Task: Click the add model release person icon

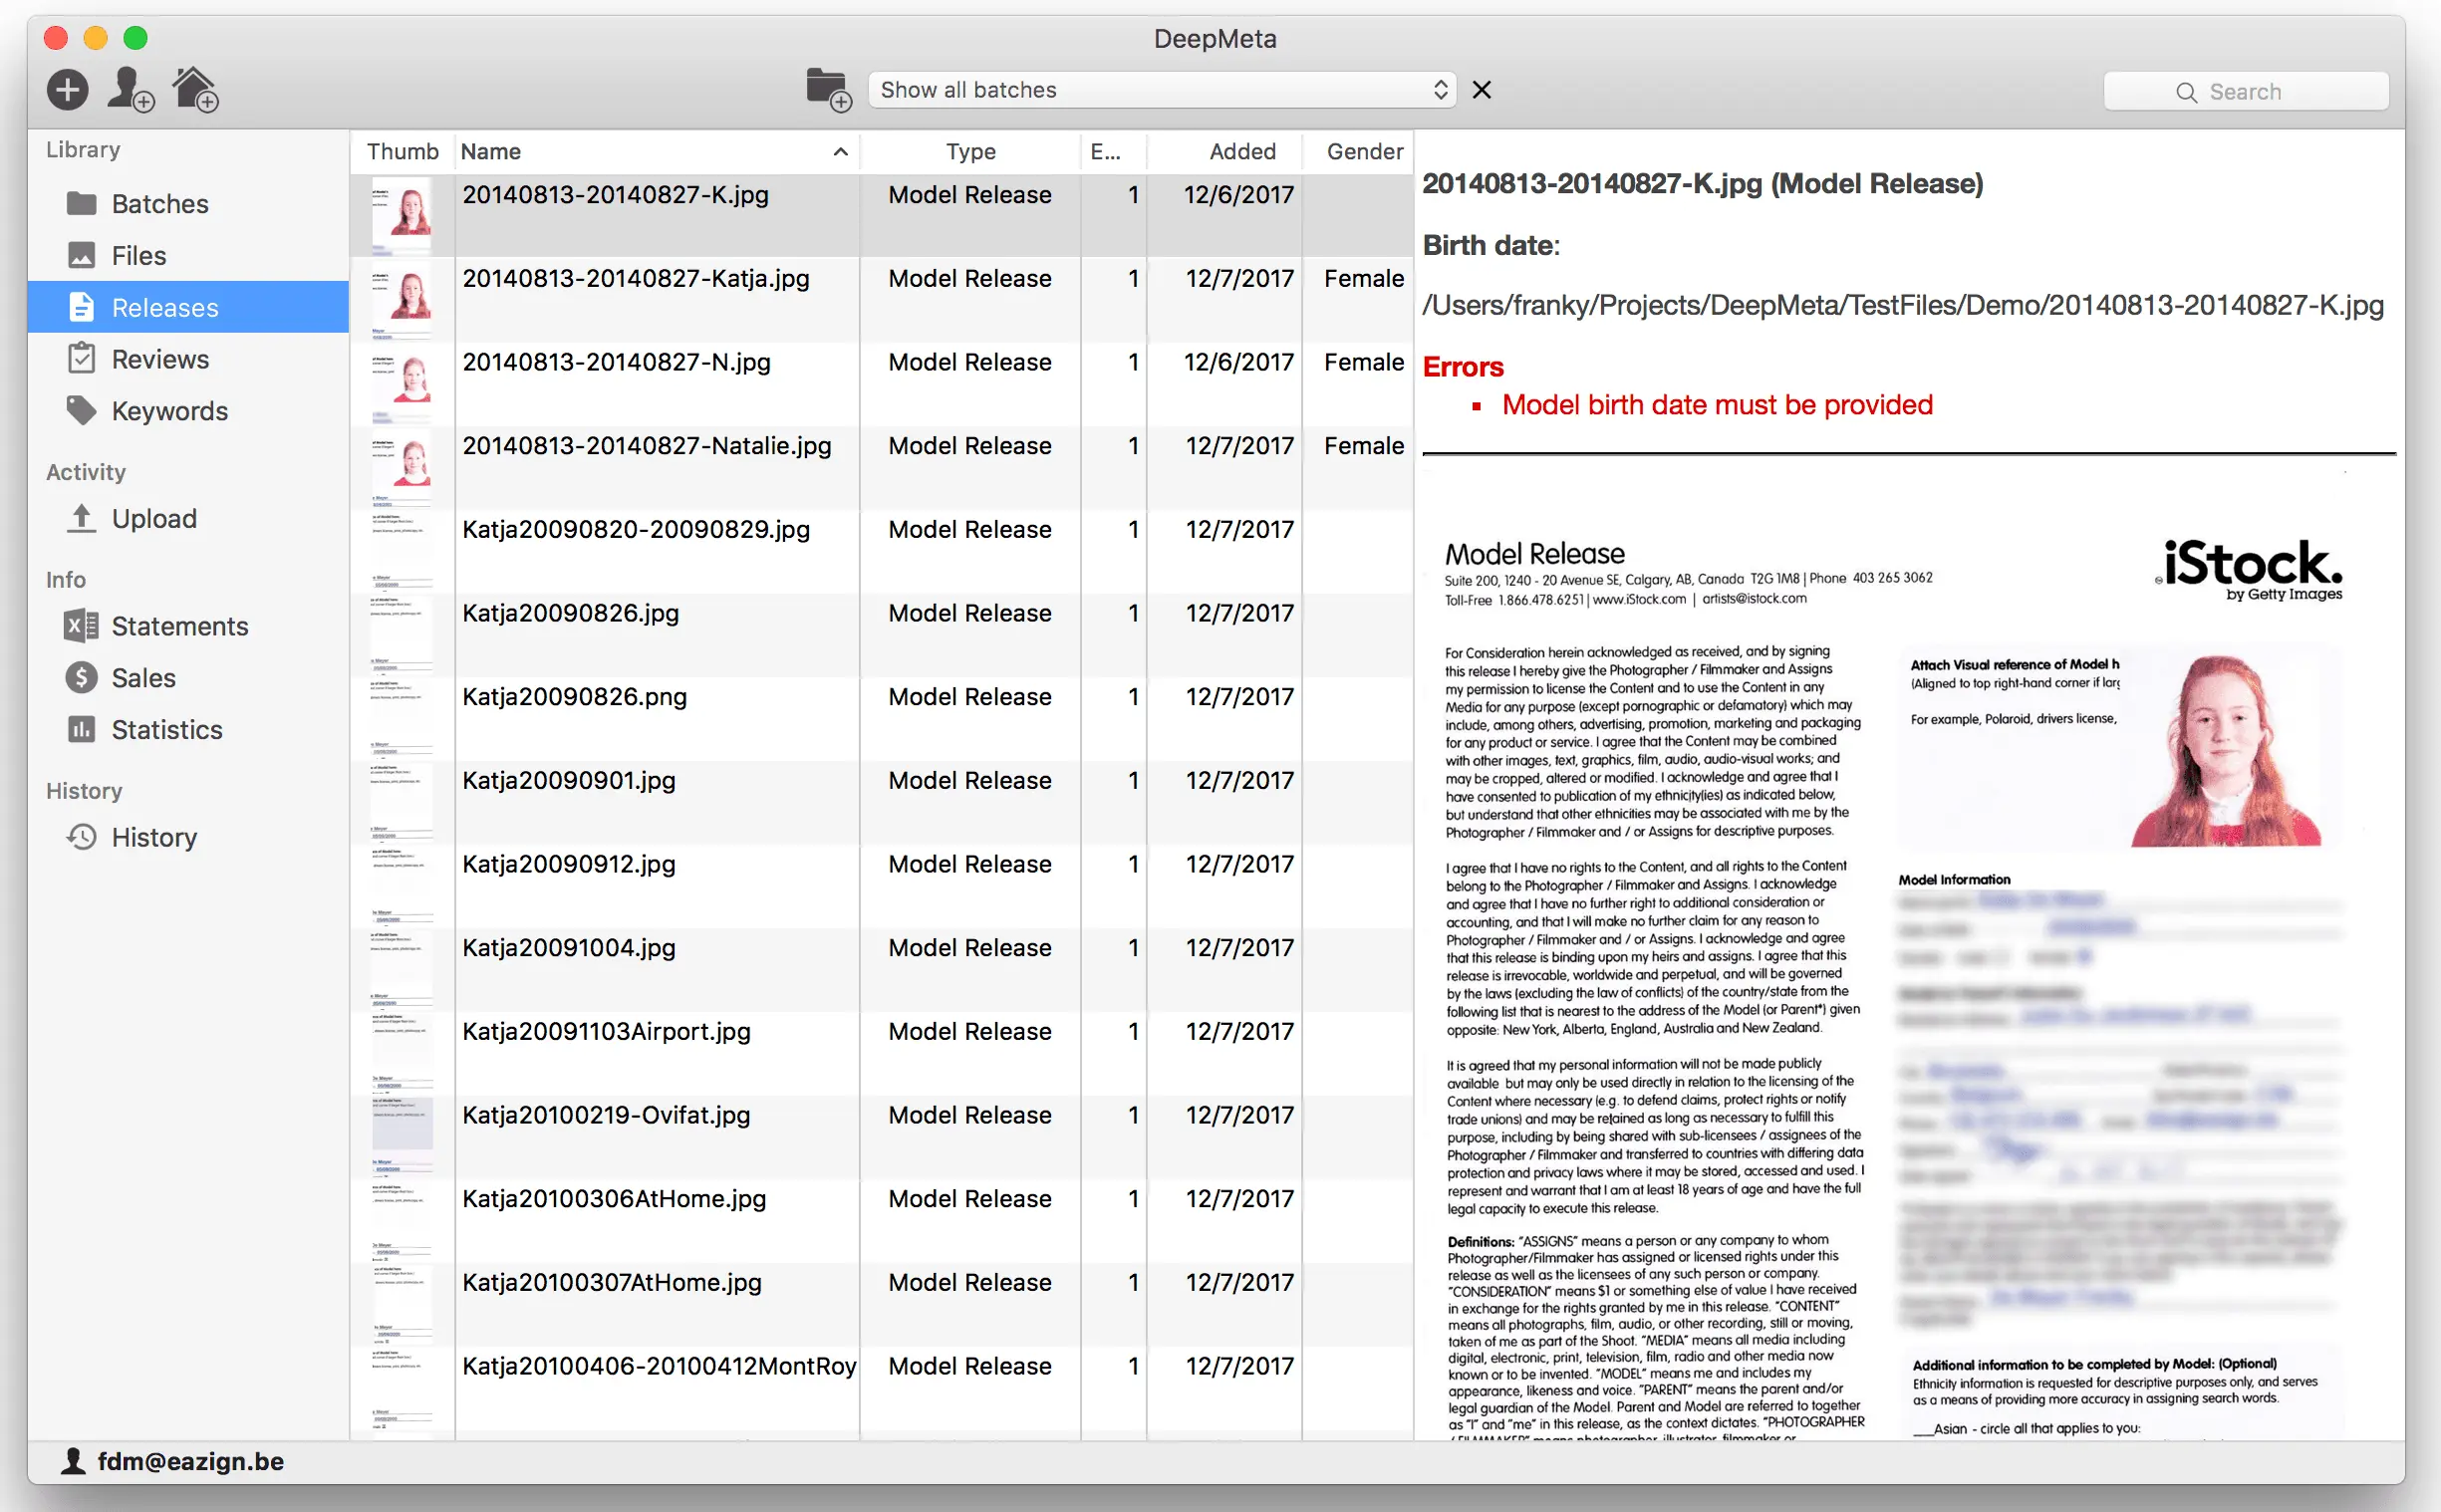Action: click(130, 90)
